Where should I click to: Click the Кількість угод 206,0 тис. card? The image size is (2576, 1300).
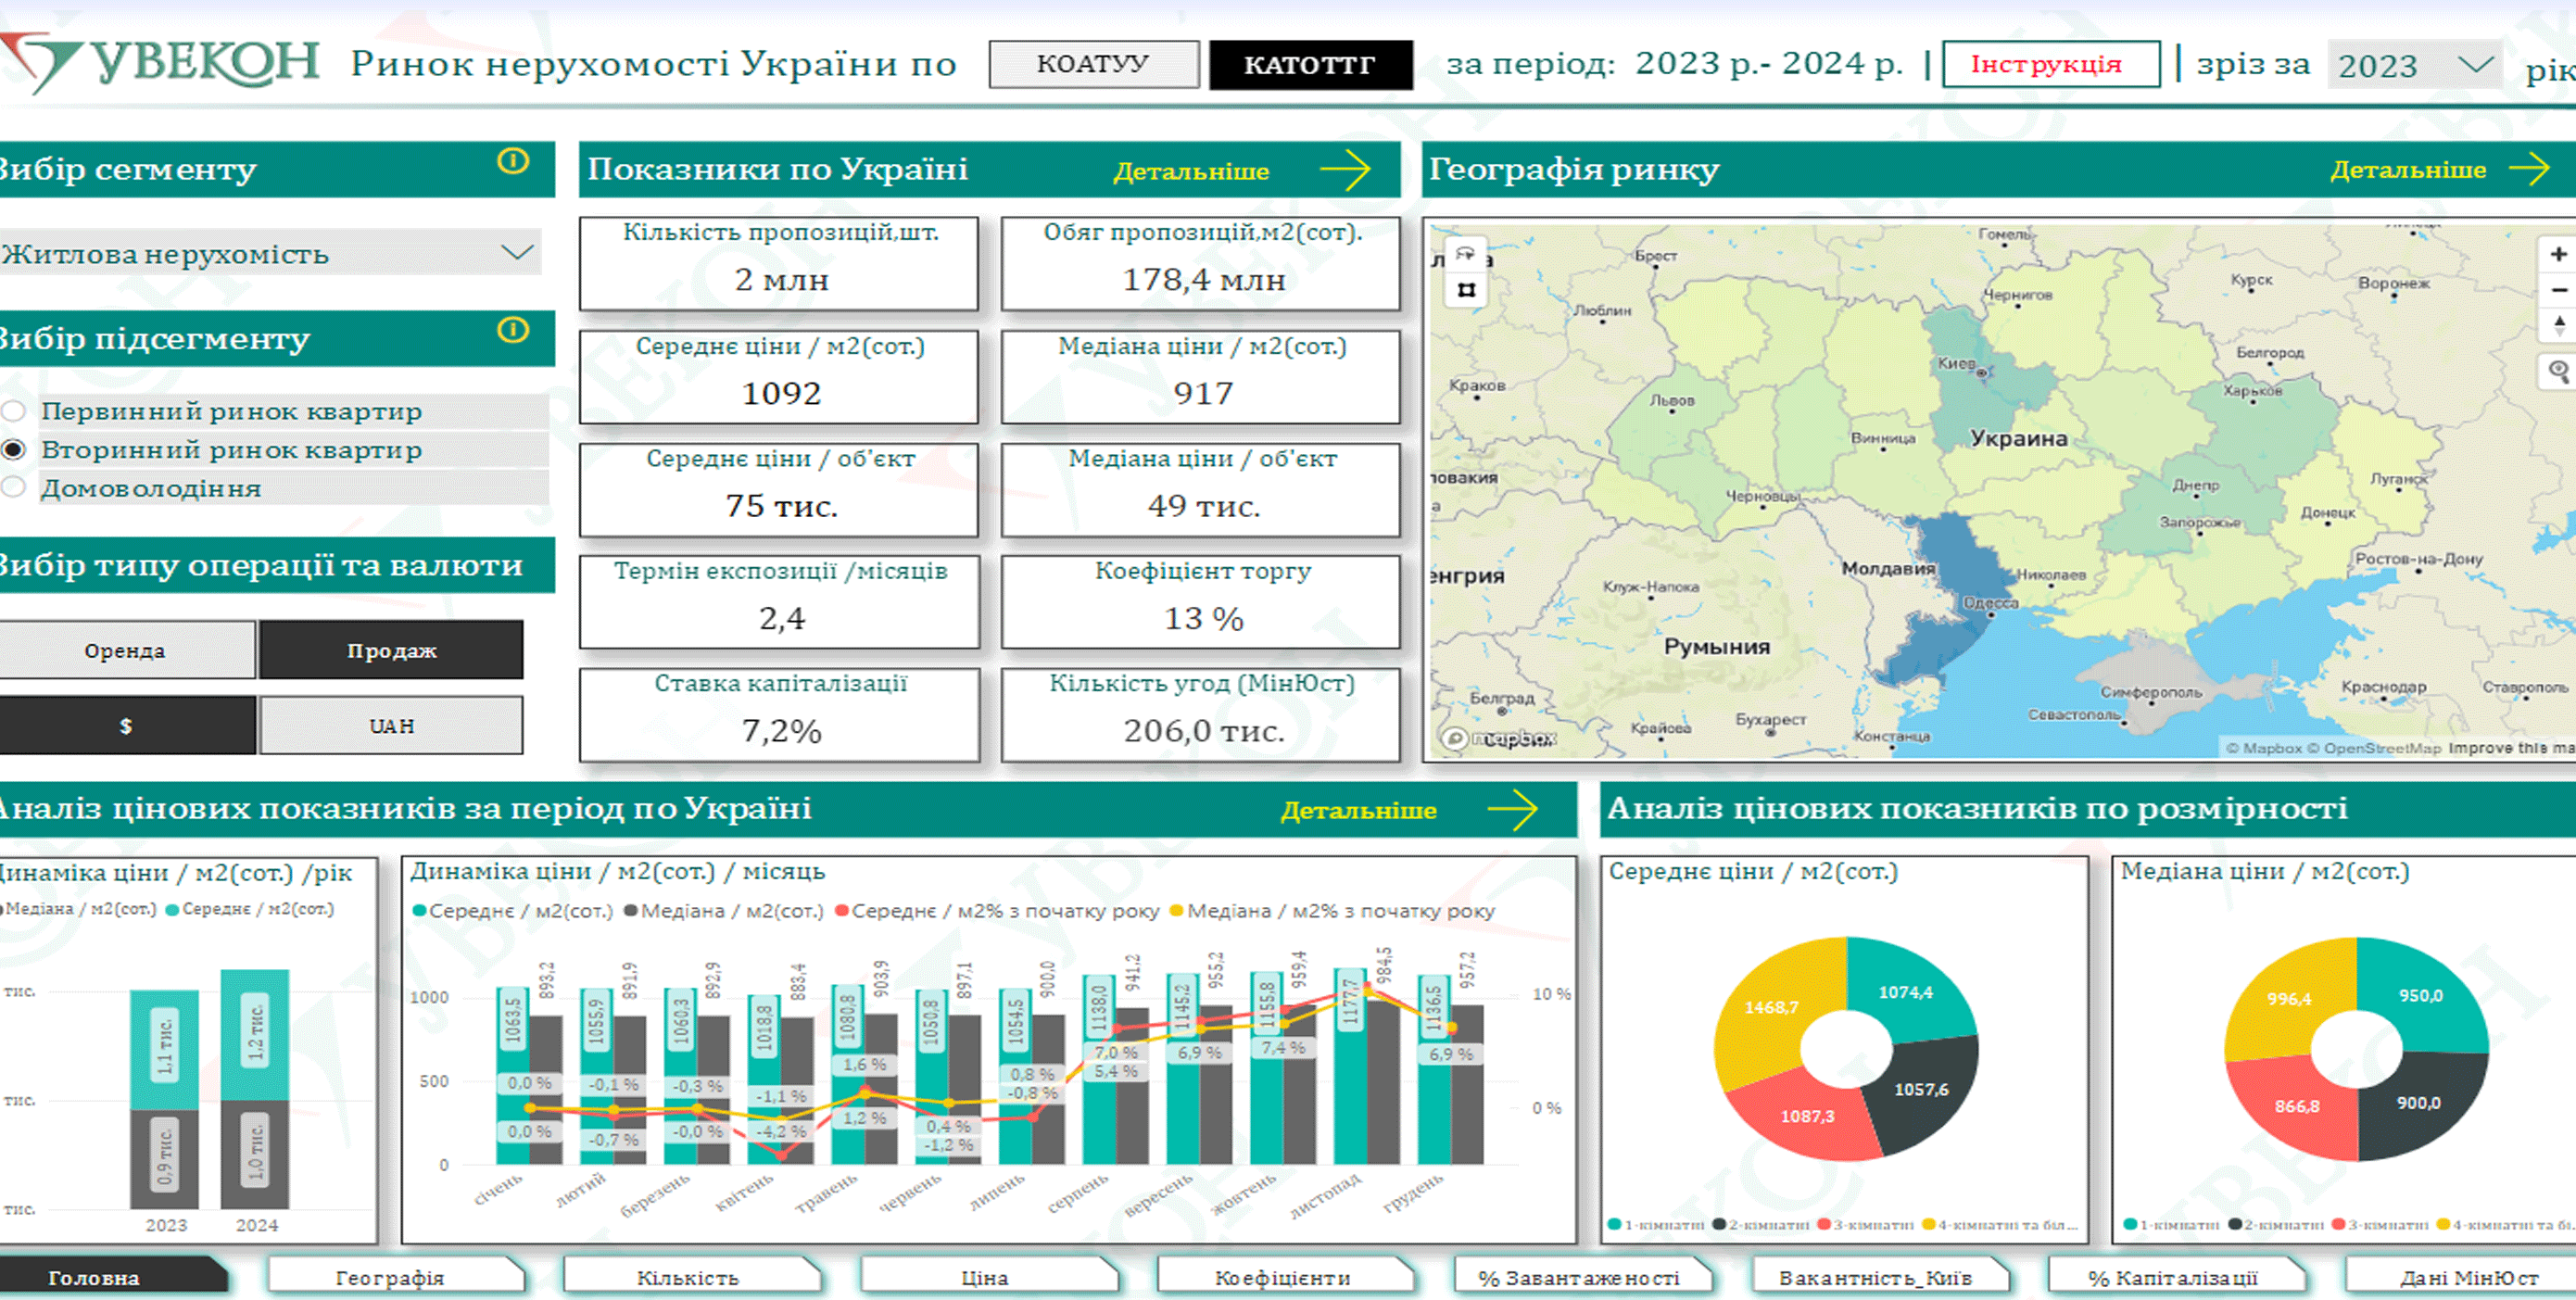point(1201,714)
